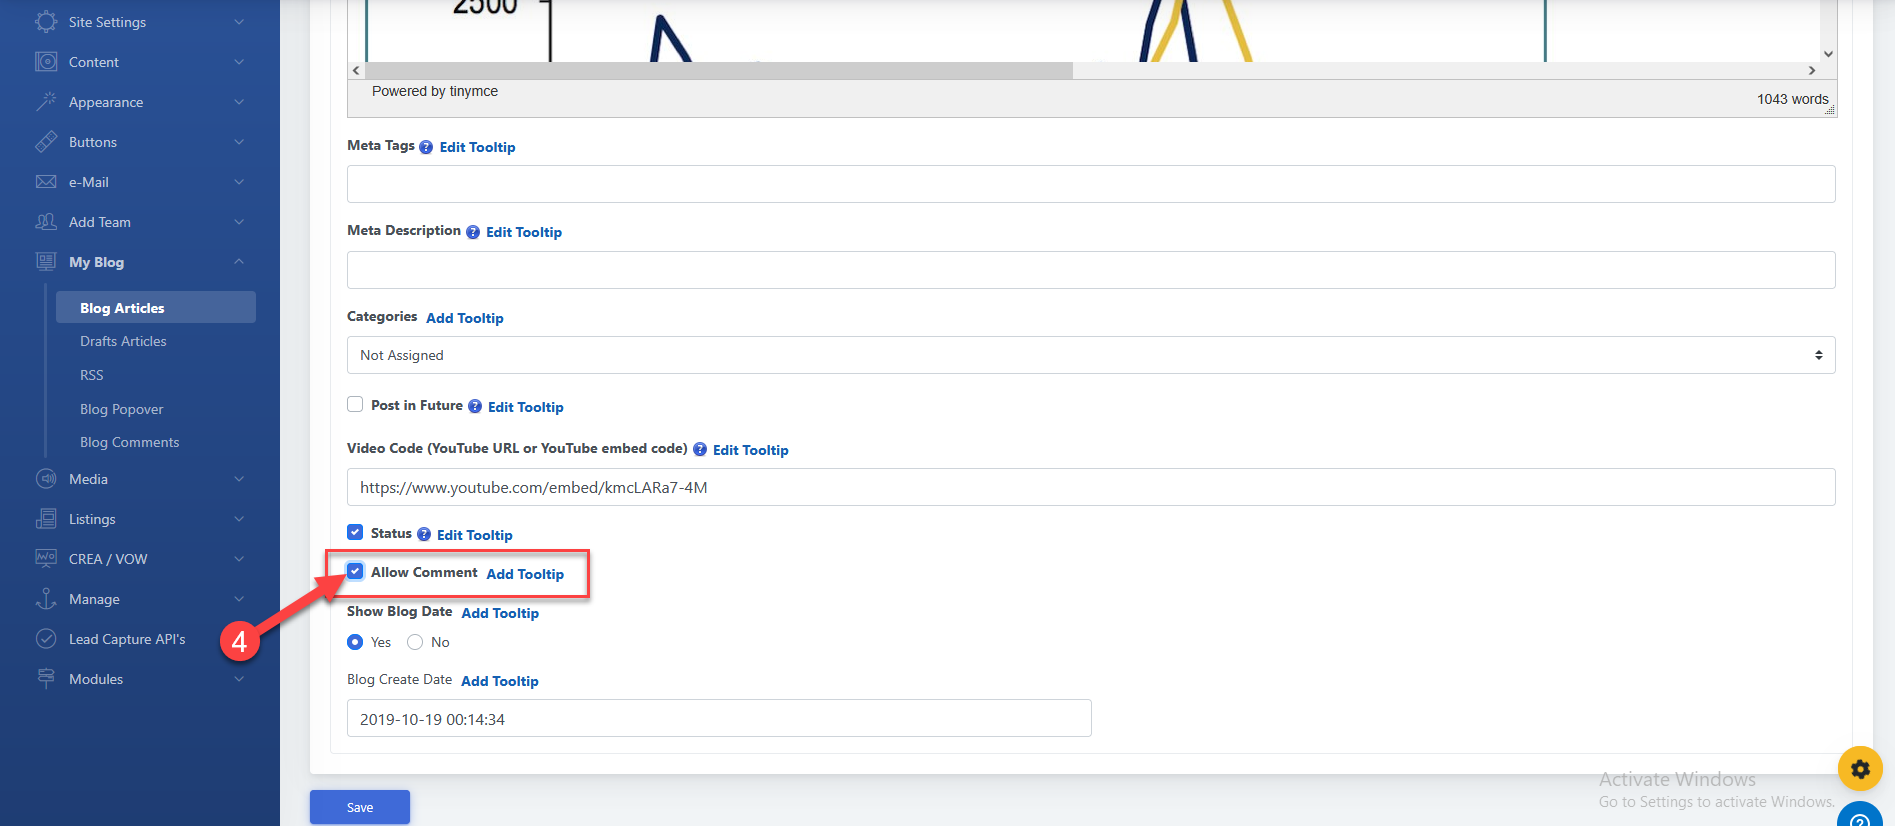Click the editor horizontal scrollbar thumb
1895x826 pixels.
tap(718, 71)
